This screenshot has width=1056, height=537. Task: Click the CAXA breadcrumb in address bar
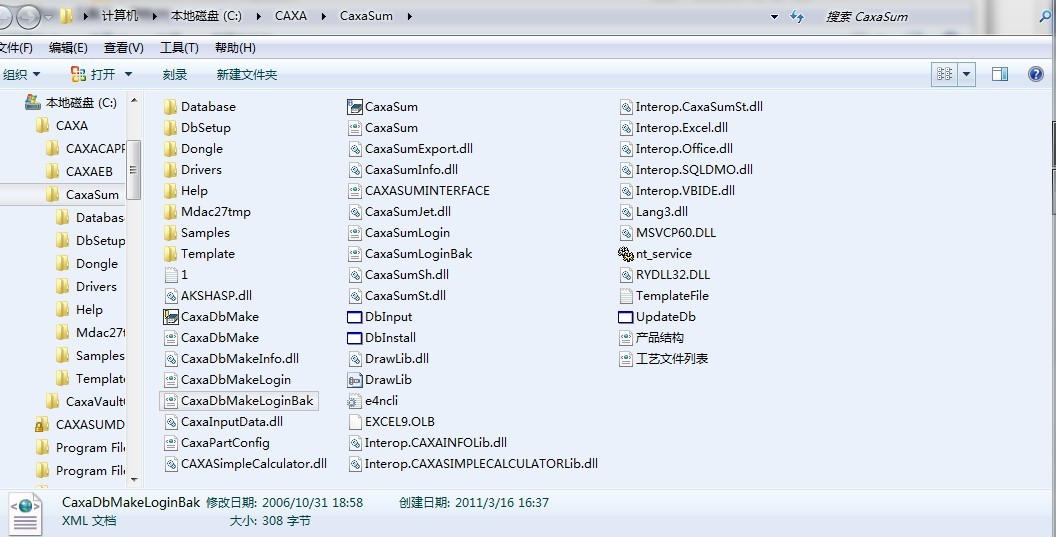pos(291,17)
